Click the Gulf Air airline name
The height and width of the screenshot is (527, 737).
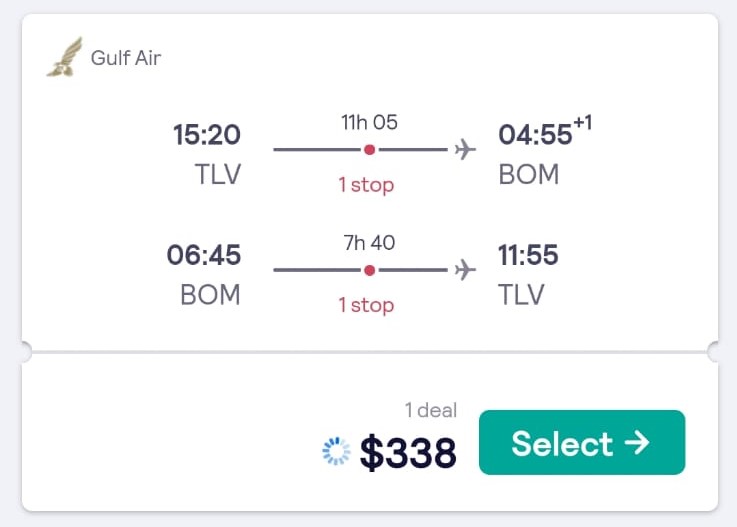click(126, 58)
